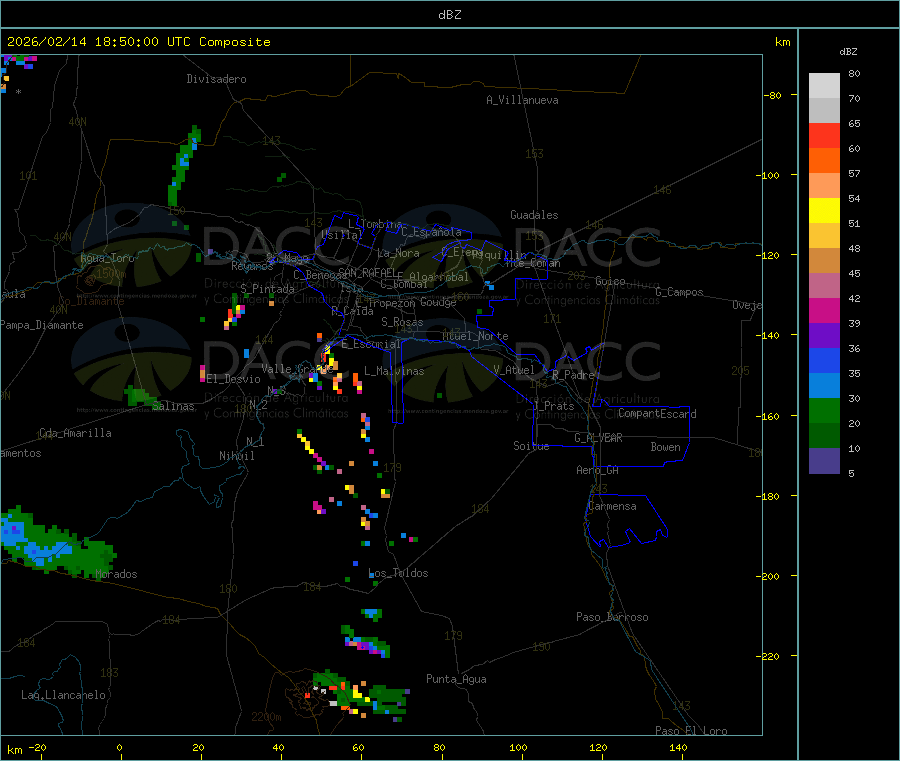The width and height of the screenshot is (900, 761).
Task: Click the dBZ heading above the legend
Action: [x=848, y=52]
